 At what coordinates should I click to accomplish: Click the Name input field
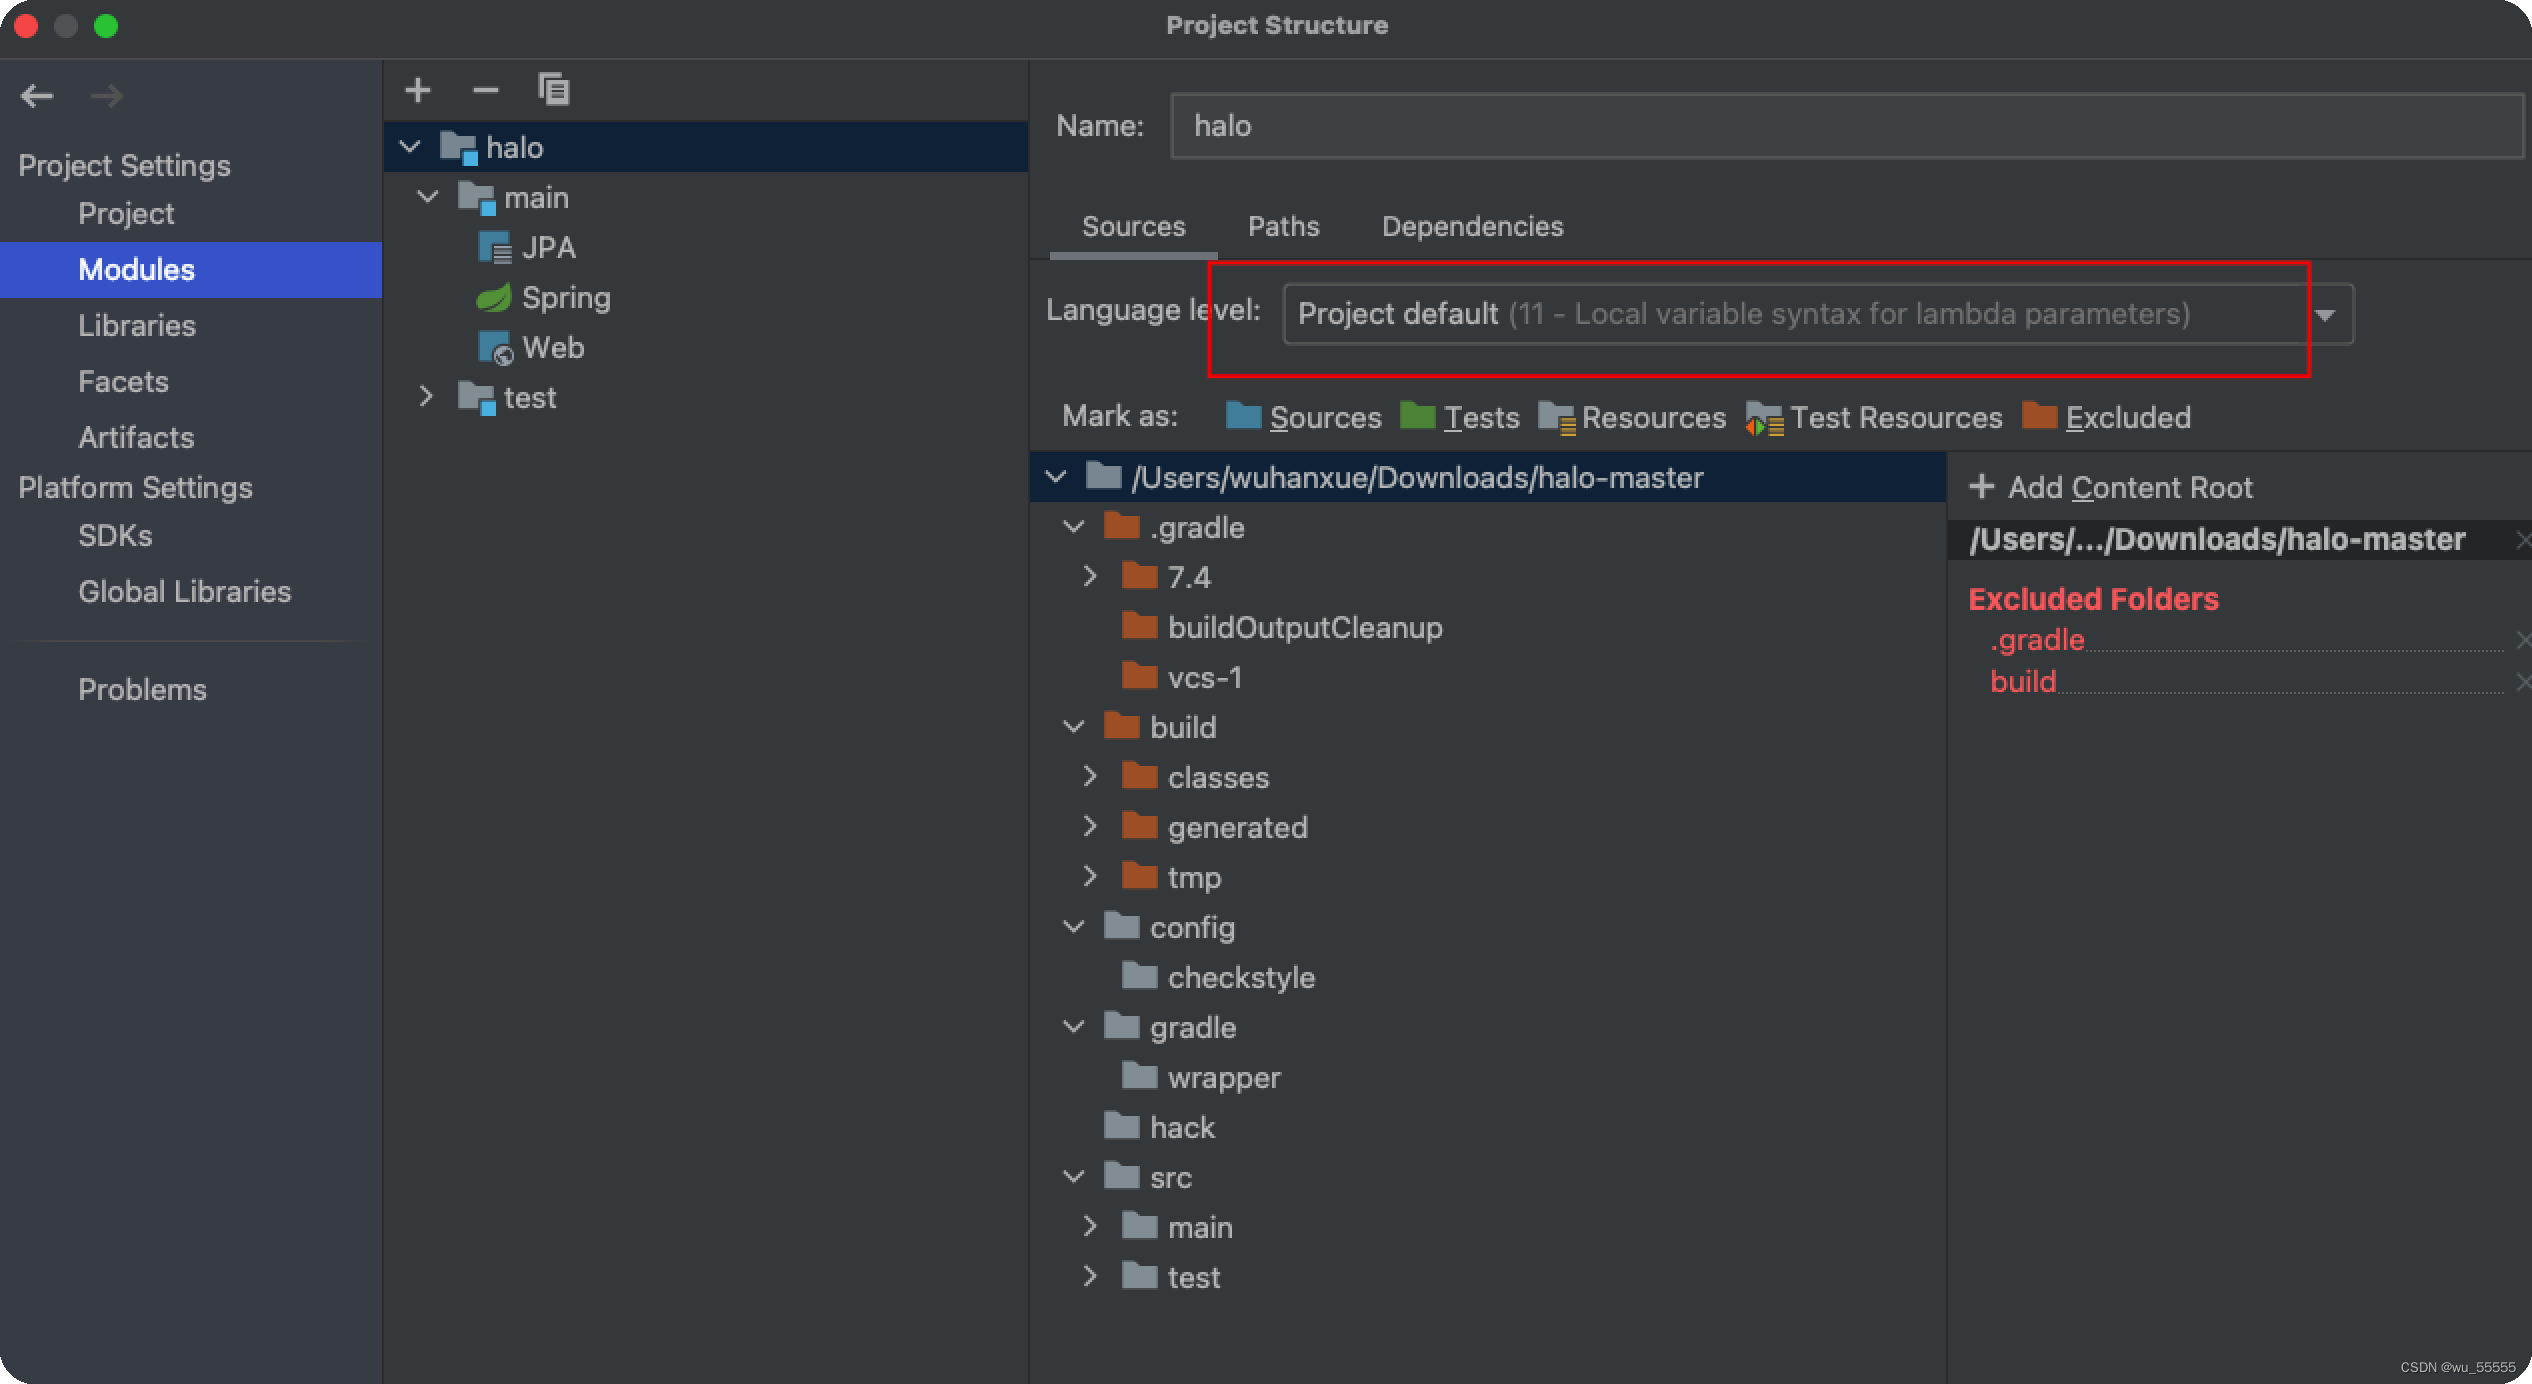pyautogui.click(x=1849, y=124)
